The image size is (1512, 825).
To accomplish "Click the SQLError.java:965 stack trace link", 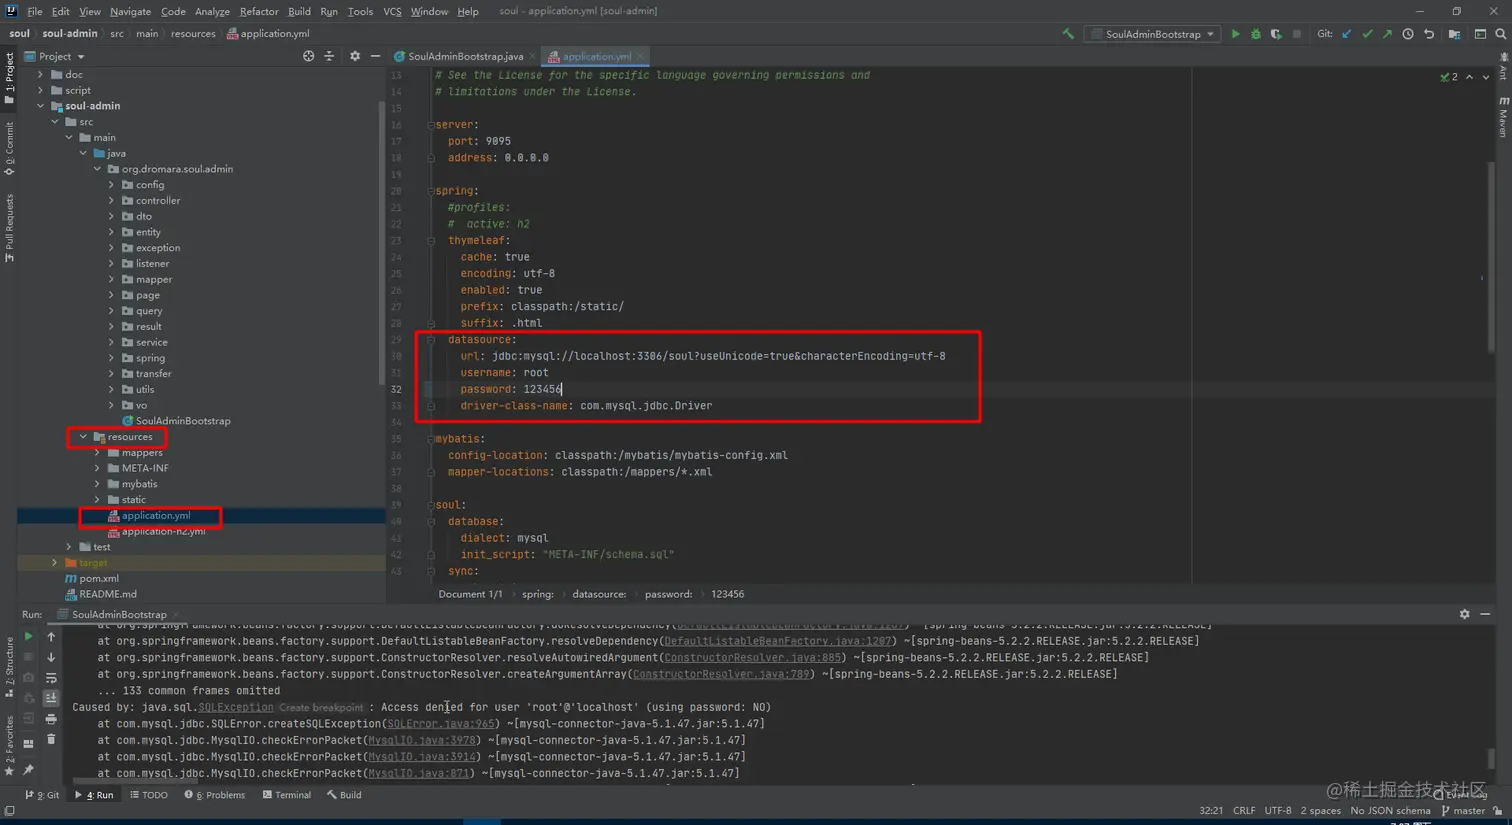I will (441, 724).
